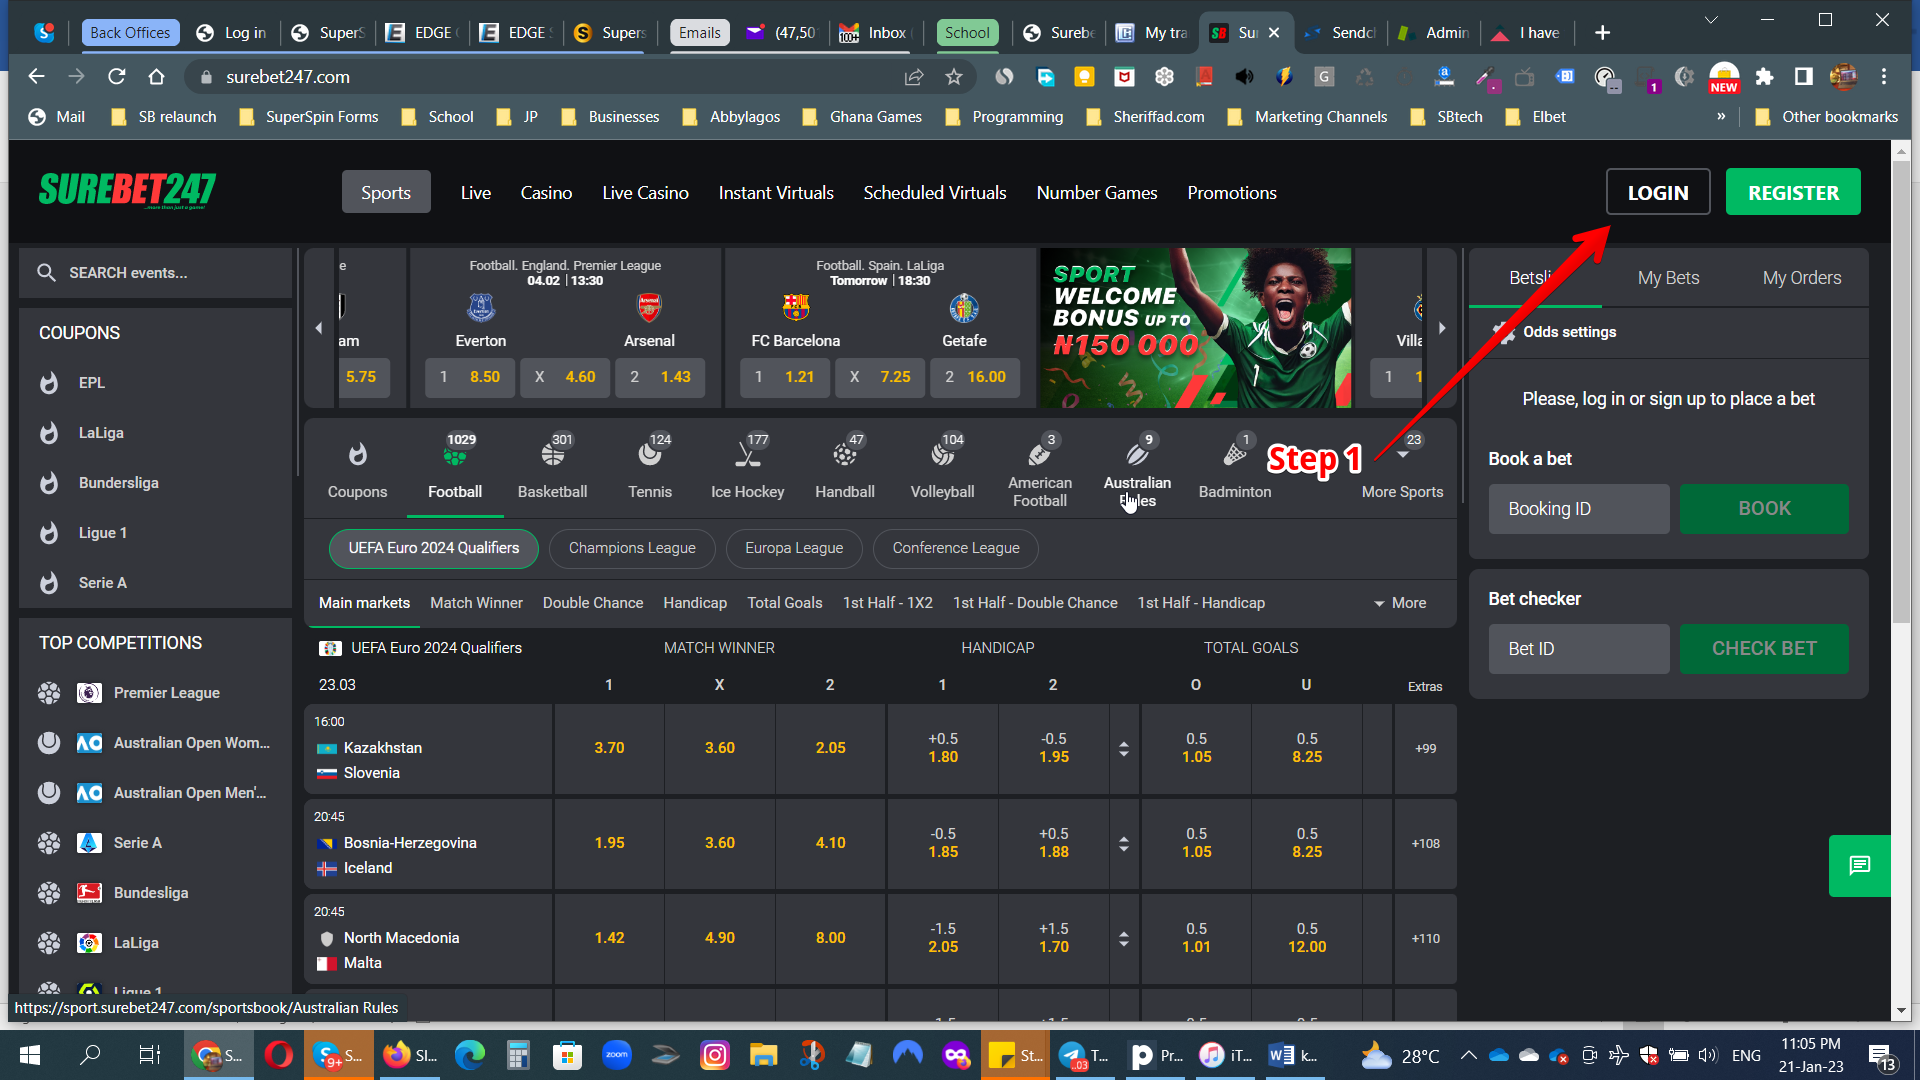Screen dimensions: 1920x1080
Task: Open browser Extensions puzzle icon
Action: pyautogui.click(x=1764, y=77)
